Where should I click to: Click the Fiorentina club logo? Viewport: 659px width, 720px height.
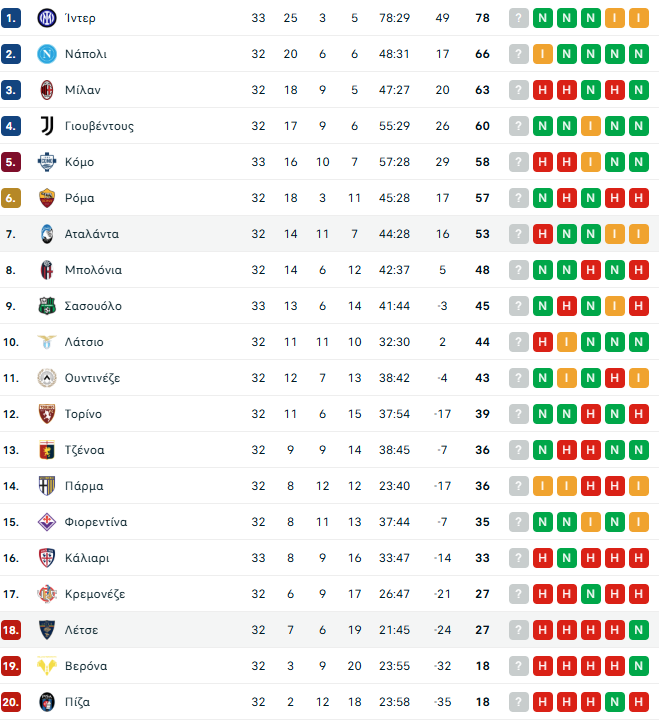[x=46, y=522]
